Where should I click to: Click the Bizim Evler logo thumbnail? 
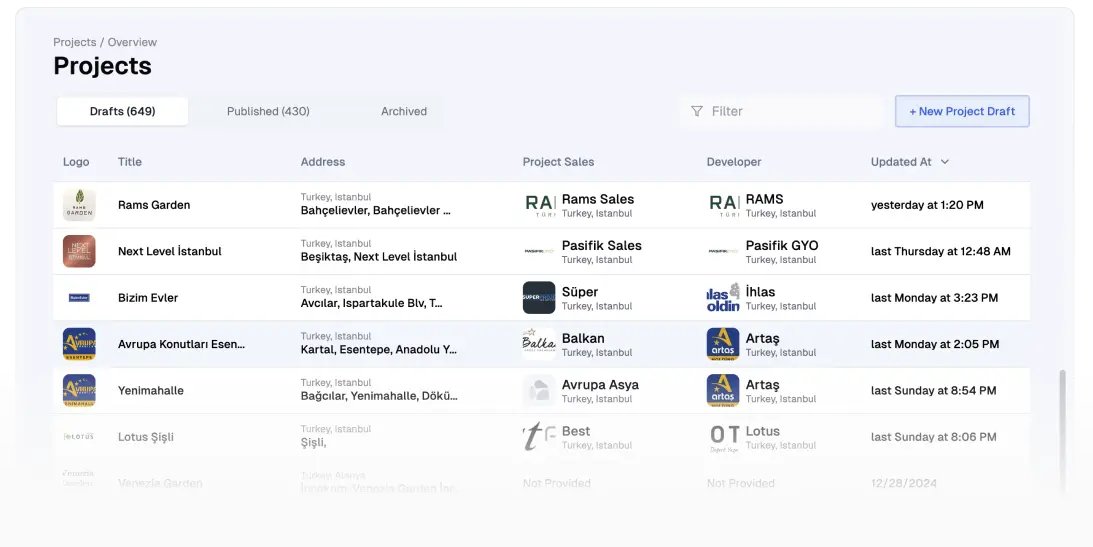click(x=79, y=298)
